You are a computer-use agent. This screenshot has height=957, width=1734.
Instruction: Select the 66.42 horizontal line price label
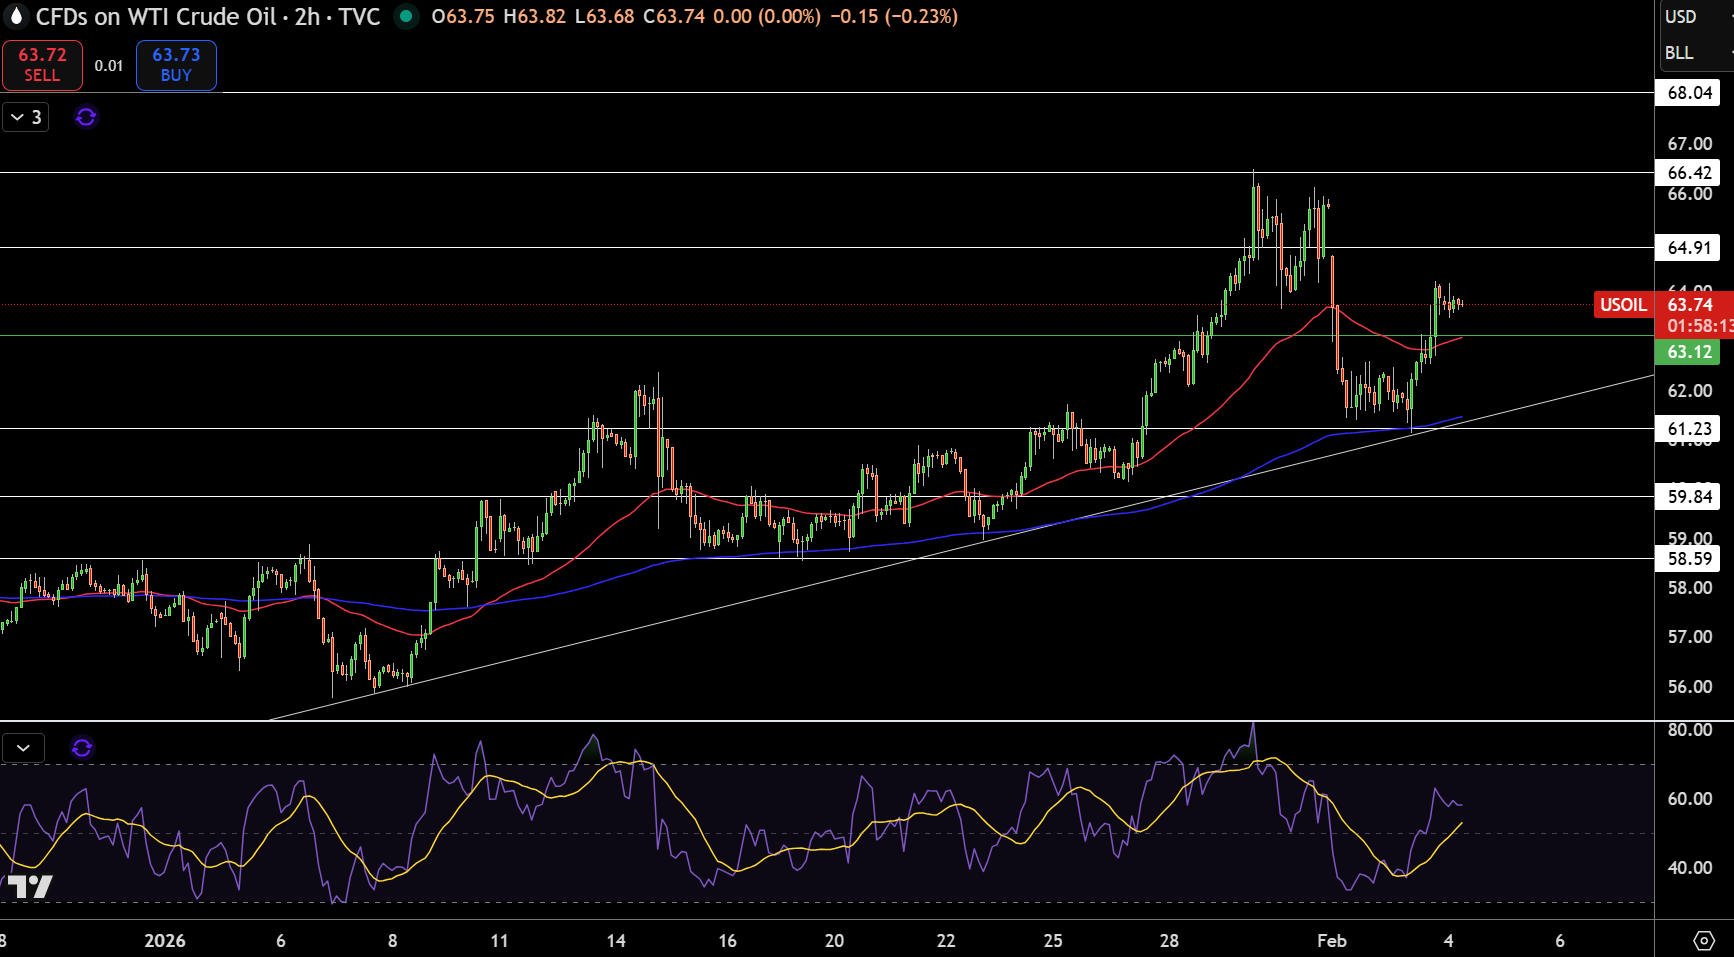point(1689,173)
